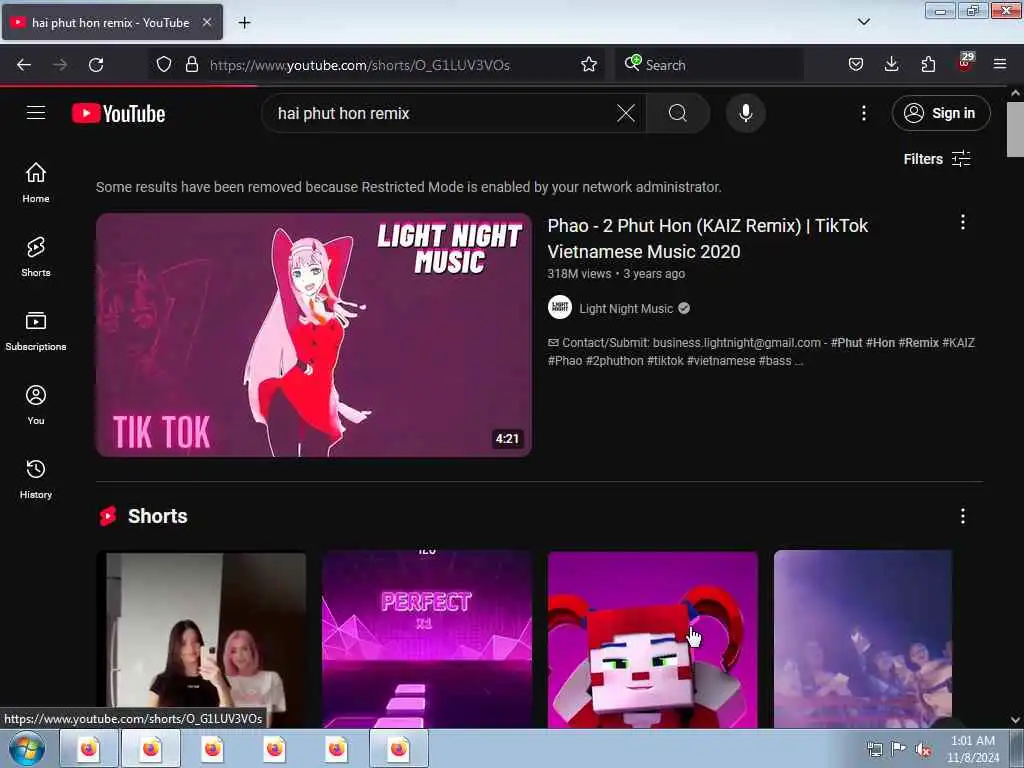Open a new tab with the plus button
The height and width of the screenshot is (768, 1024).
click(244, 23)
